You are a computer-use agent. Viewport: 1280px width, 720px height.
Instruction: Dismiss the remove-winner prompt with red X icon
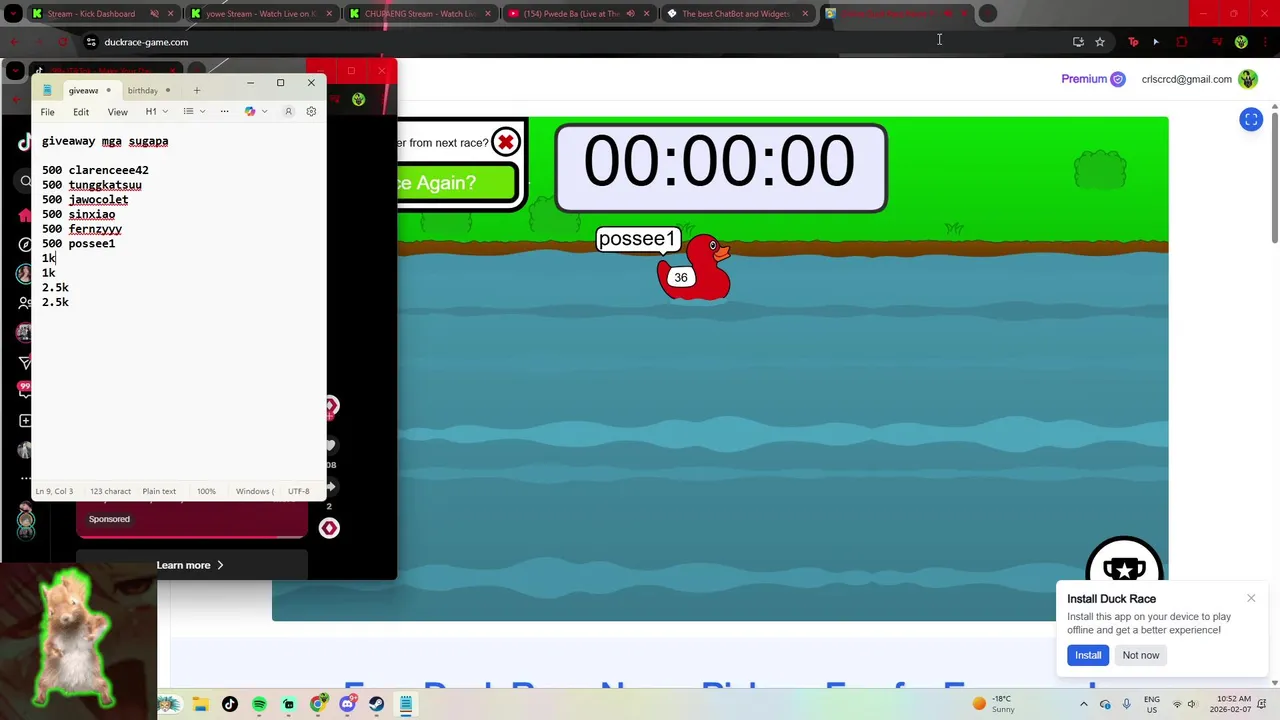506,142
